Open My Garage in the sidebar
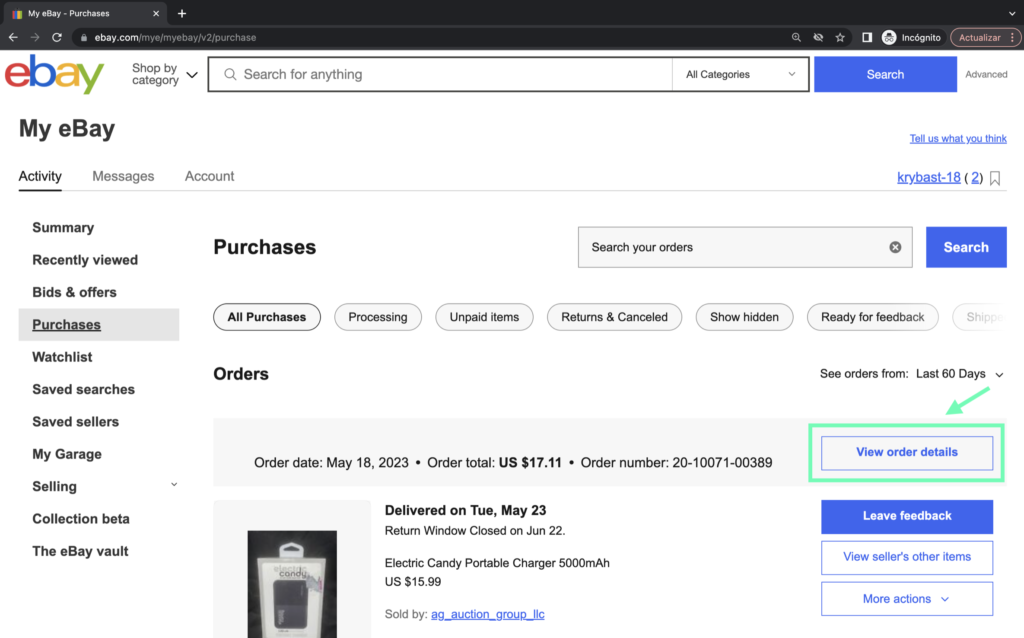1024x638 pixels. (x=67, y=454)
